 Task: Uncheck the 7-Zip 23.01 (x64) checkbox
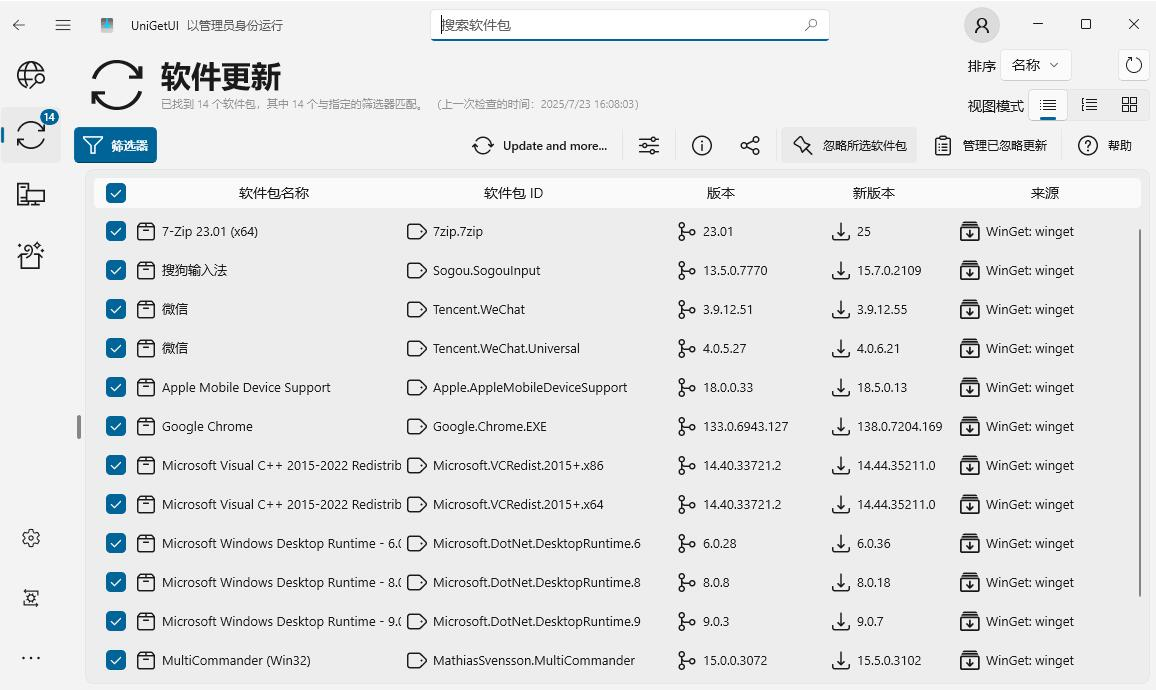116,232
